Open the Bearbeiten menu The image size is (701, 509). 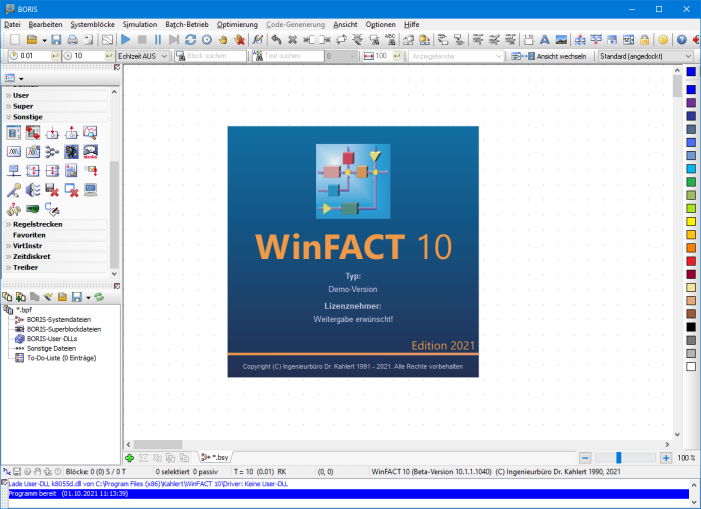[45, 25]
